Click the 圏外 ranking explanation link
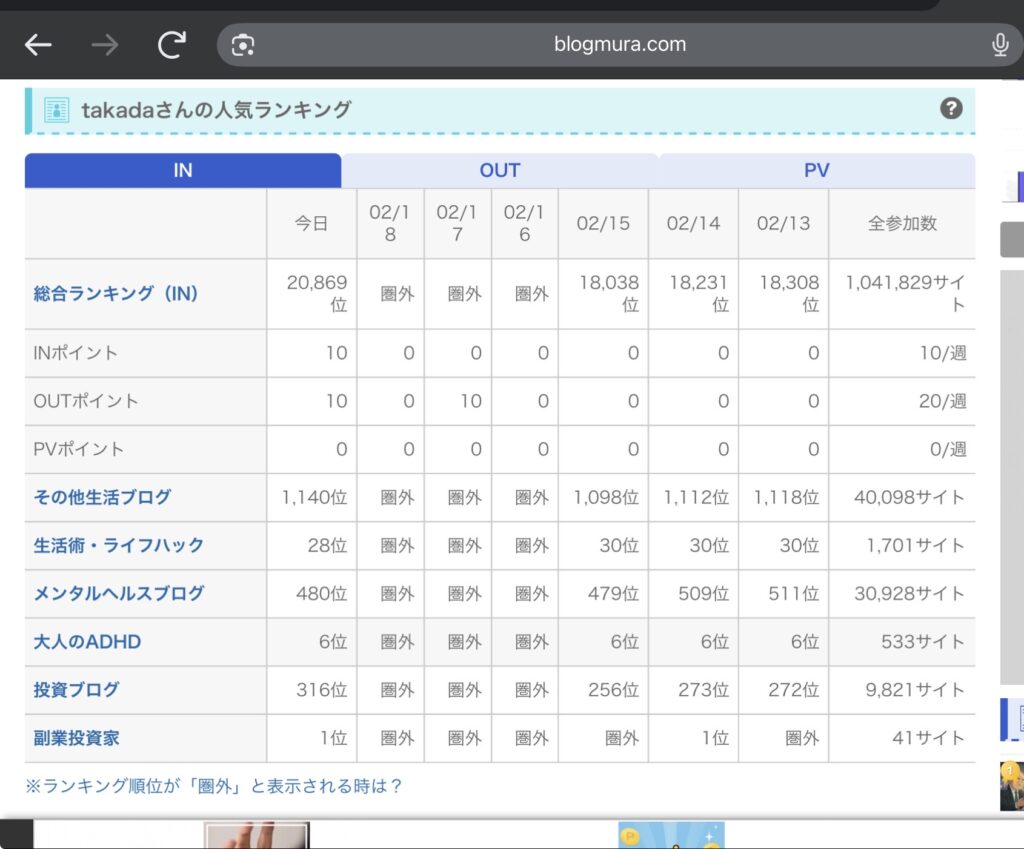 [x=213, y=786]
